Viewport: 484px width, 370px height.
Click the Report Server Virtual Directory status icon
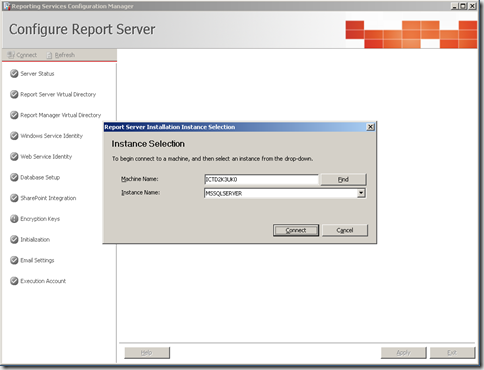click(14, 94)
